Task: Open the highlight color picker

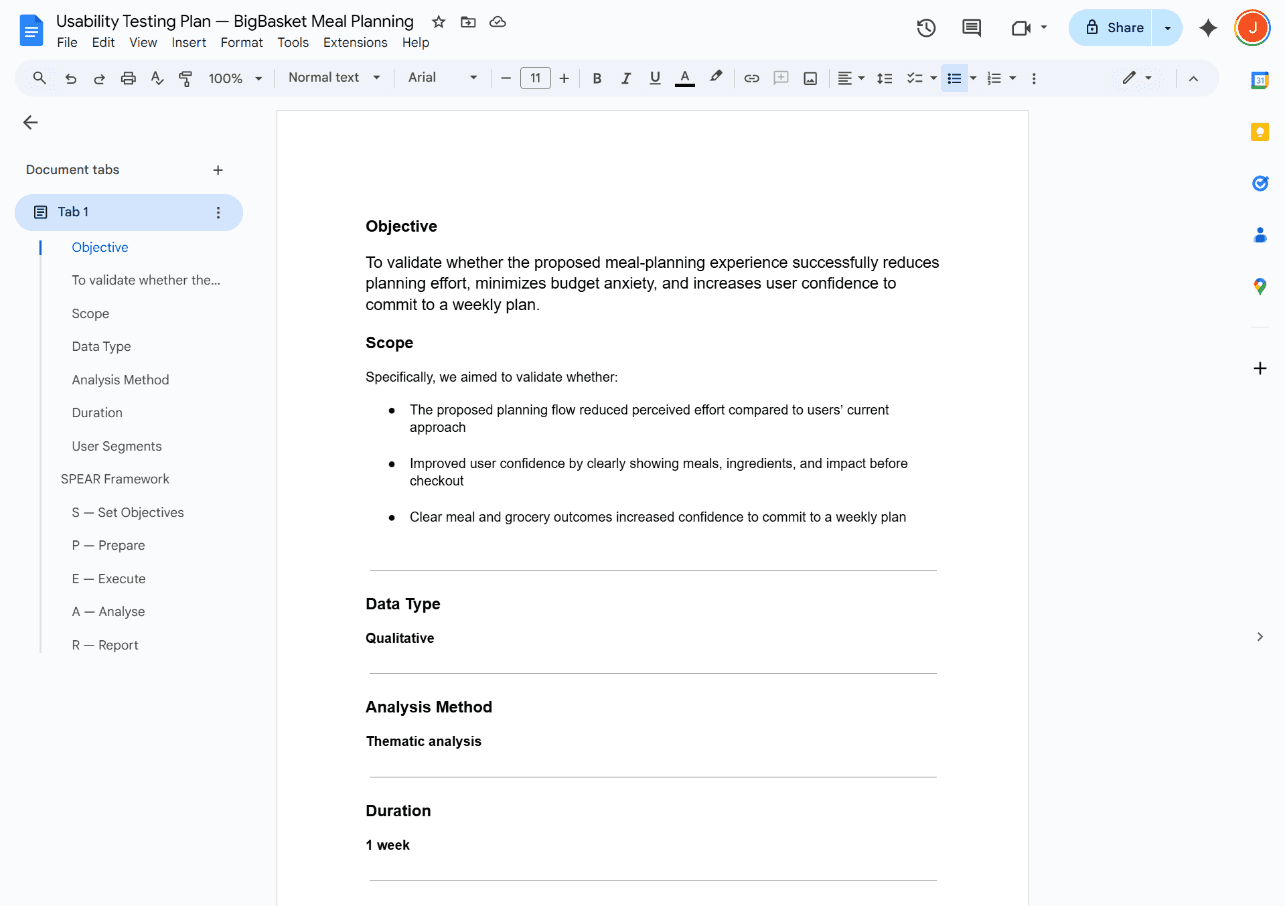Action: [x=716, y=78]
